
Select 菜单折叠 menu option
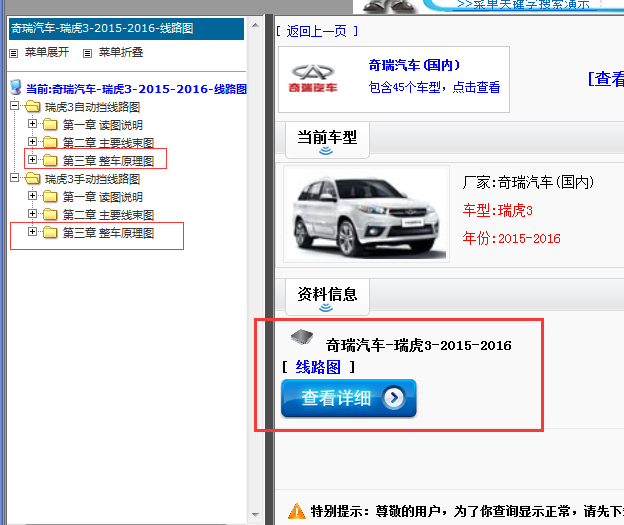pos(121,52)
